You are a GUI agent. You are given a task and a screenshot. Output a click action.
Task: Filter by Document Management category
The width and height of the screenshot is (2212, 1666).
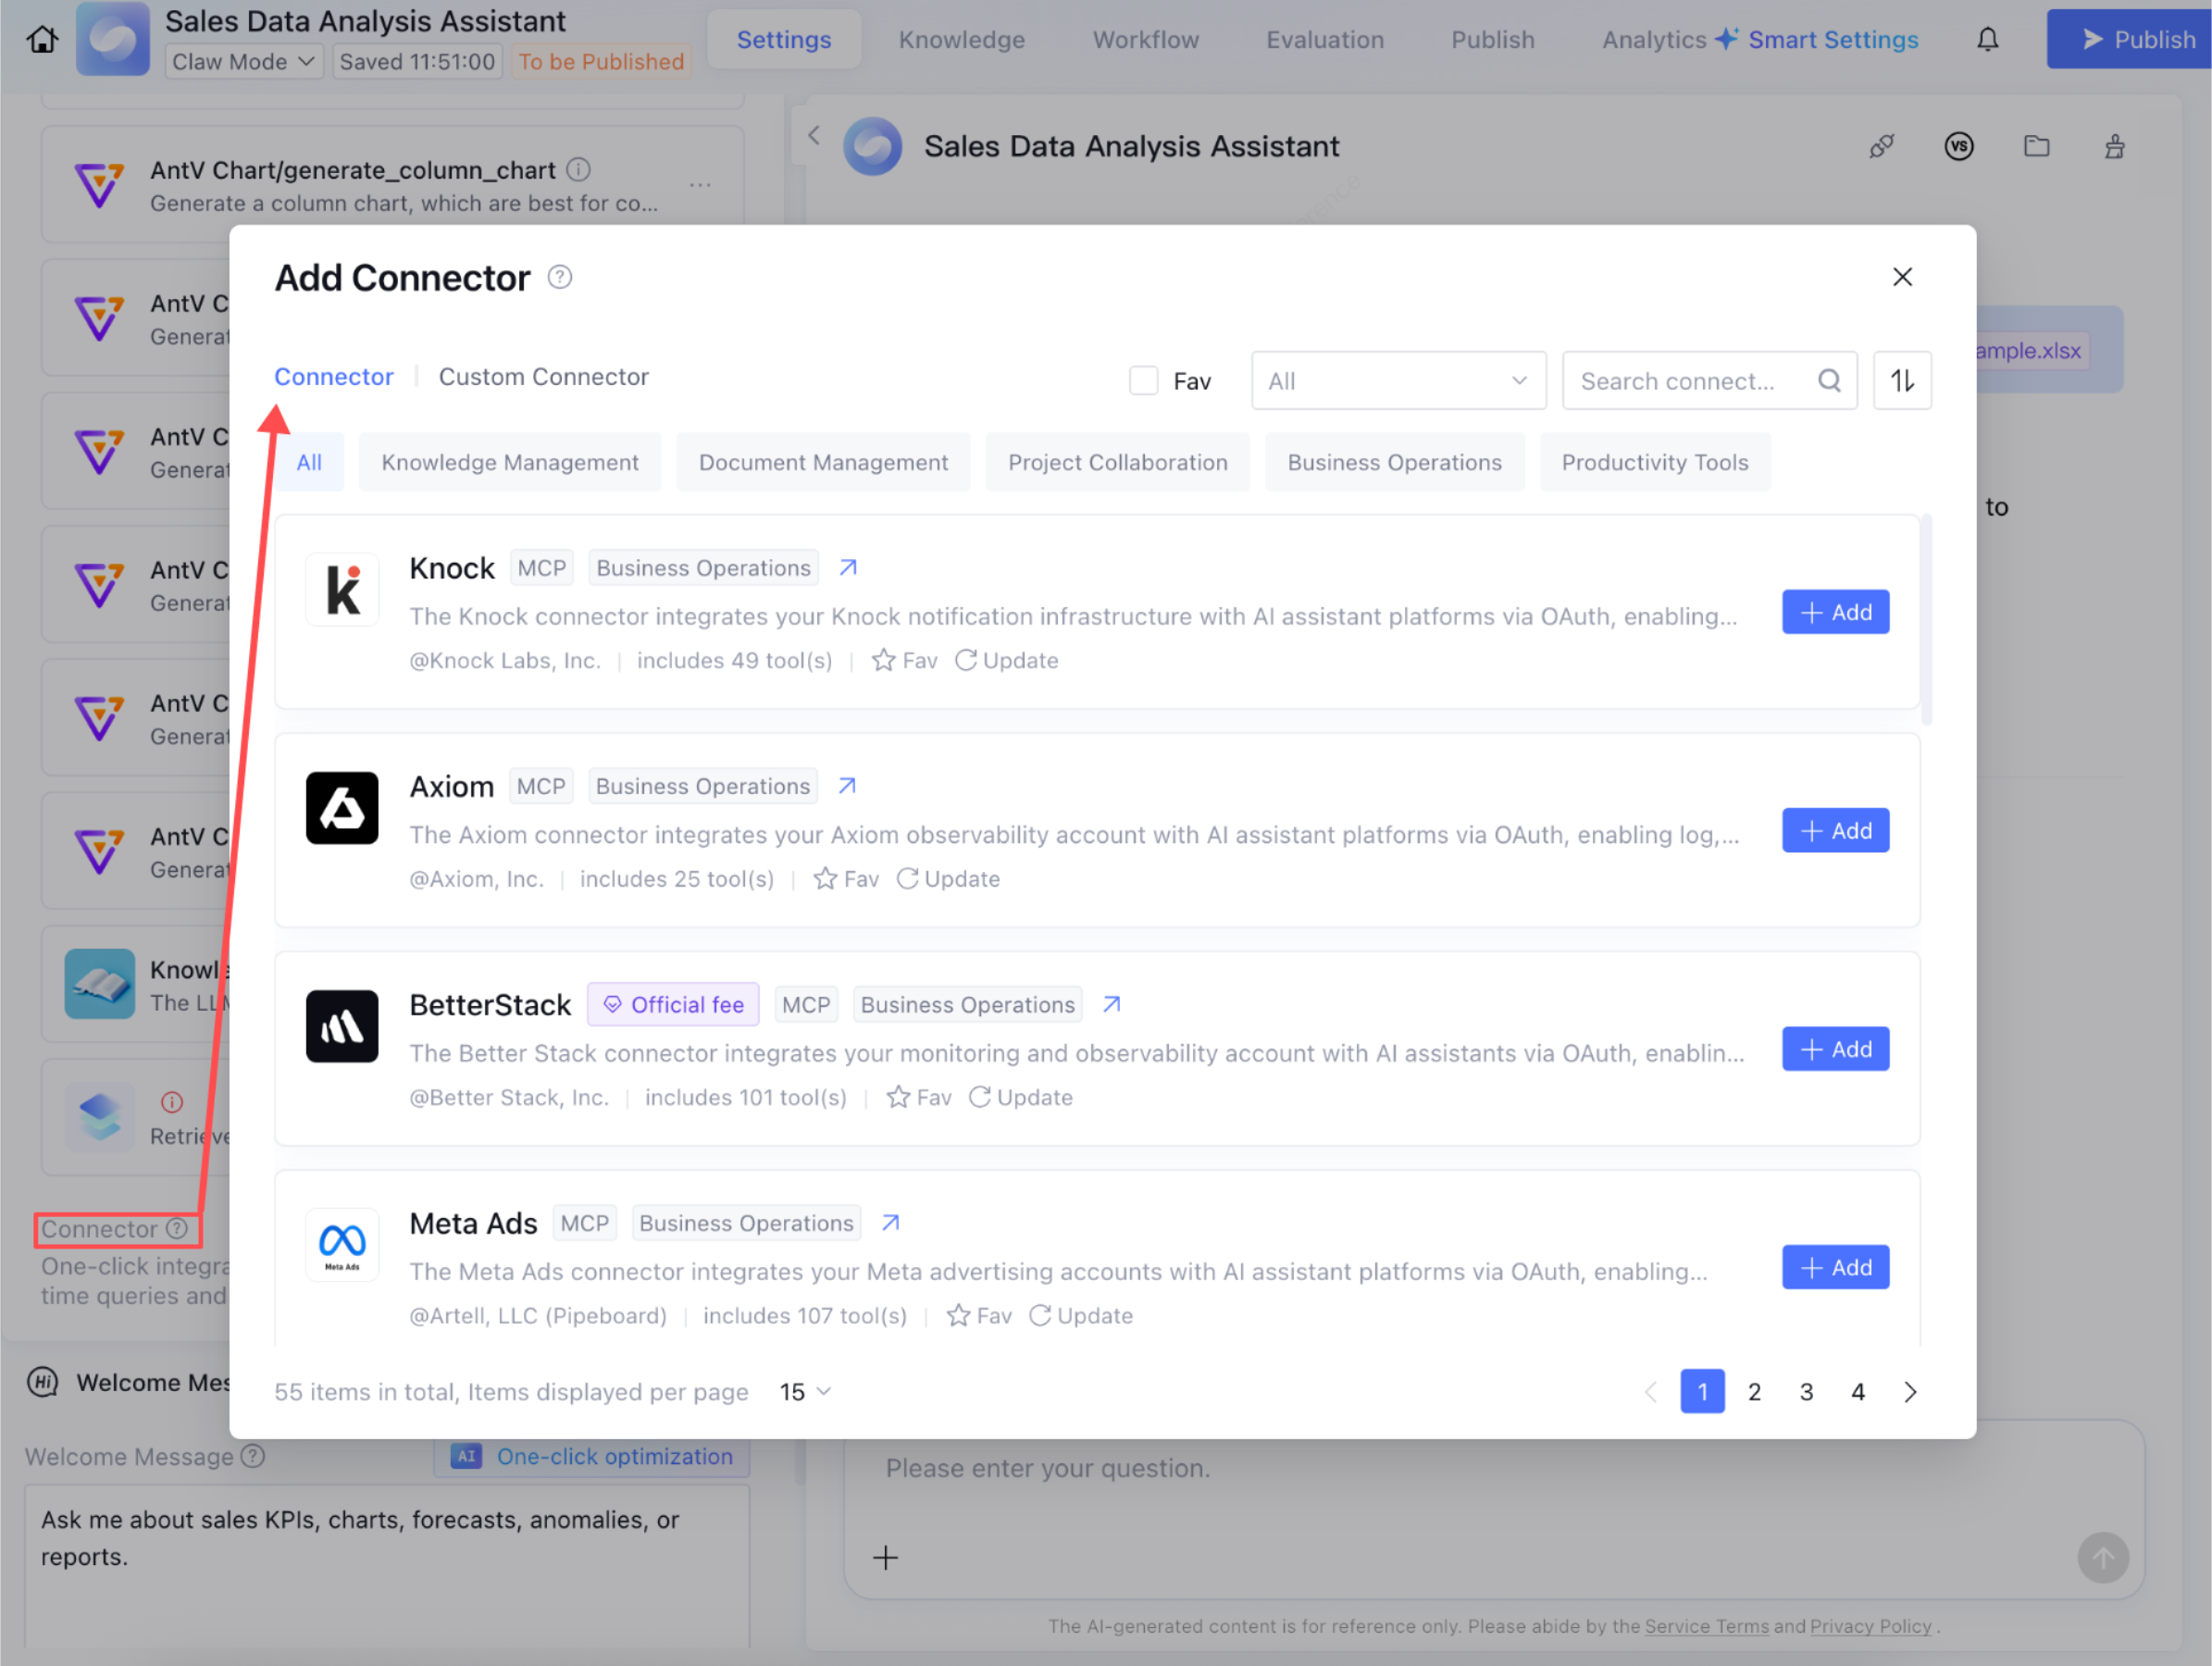coord(823,462)
